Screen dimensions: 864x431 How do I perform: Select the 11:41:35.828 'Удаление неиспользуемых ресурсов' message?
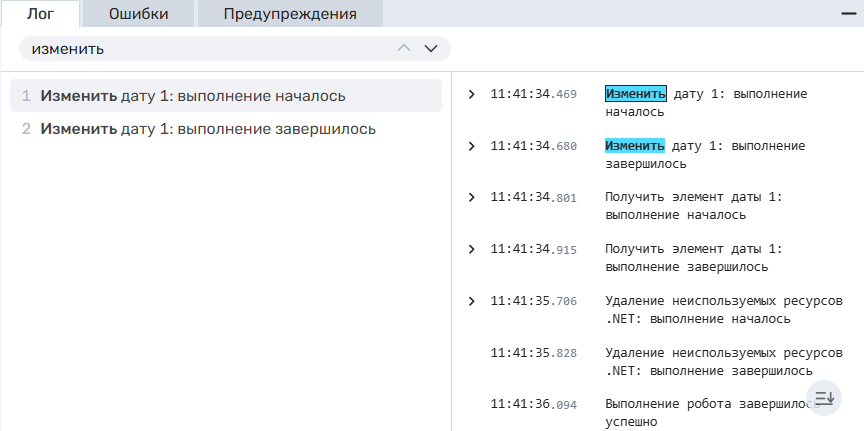722,362
